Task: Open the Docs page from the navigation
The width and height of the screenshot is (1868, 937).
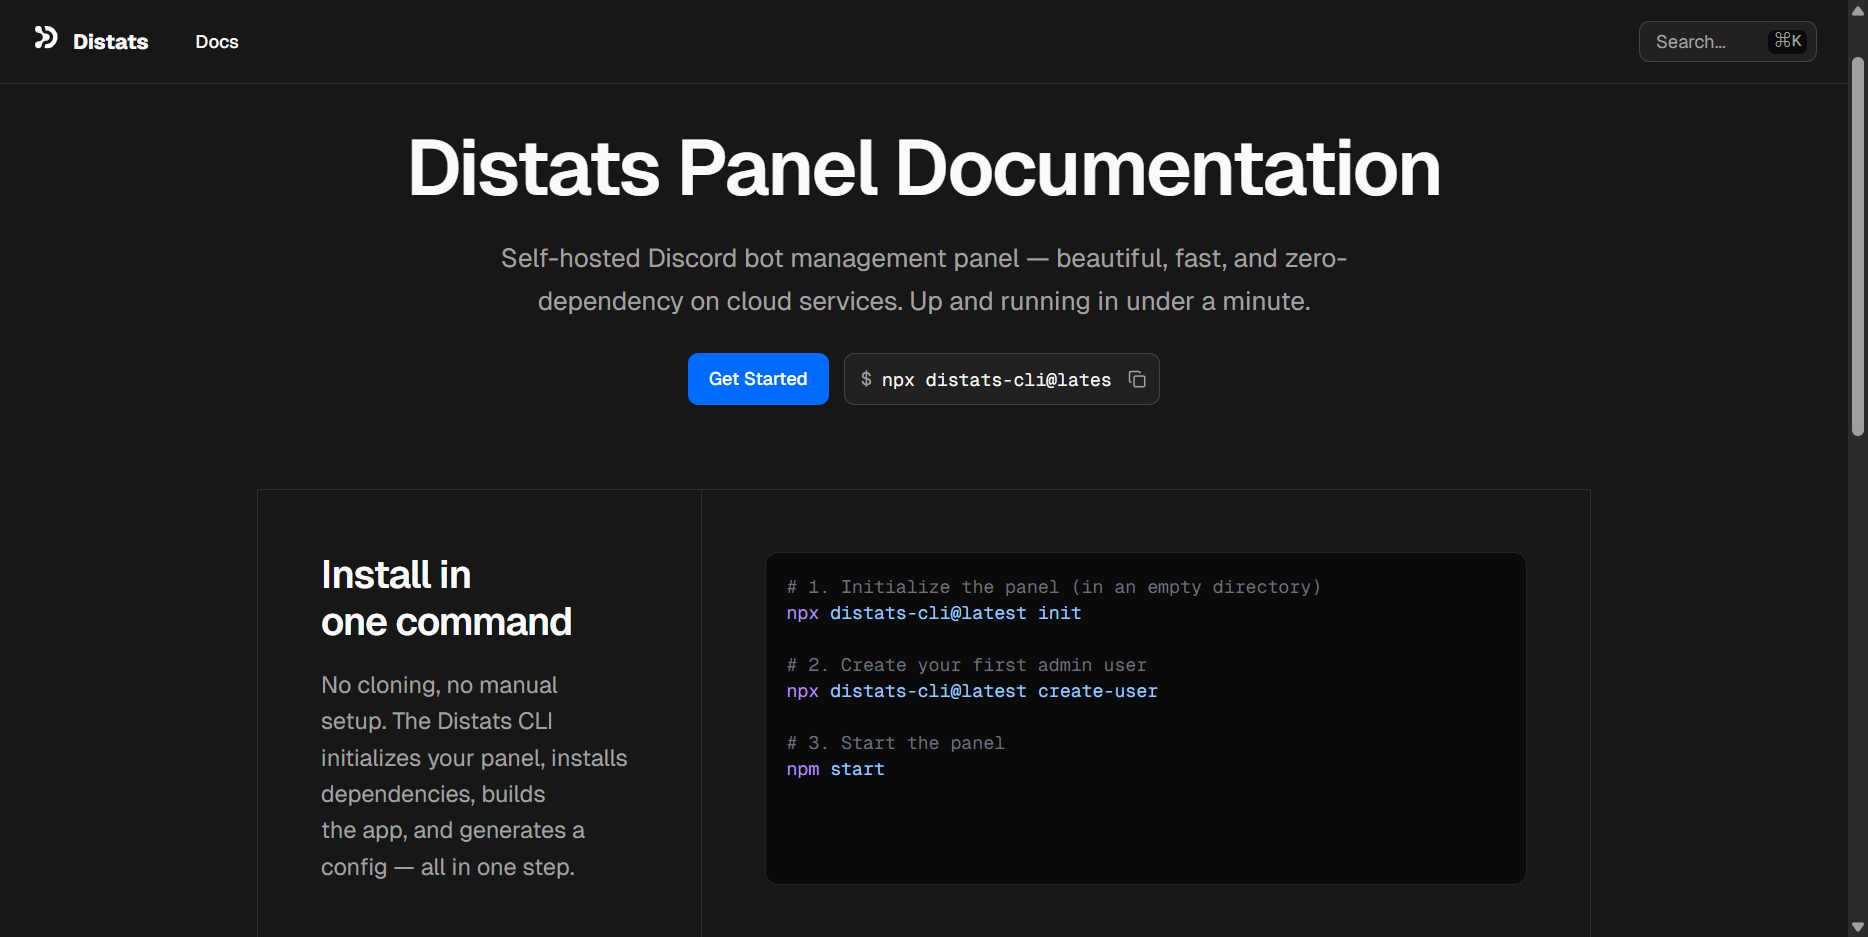Action: coord(216,41)
